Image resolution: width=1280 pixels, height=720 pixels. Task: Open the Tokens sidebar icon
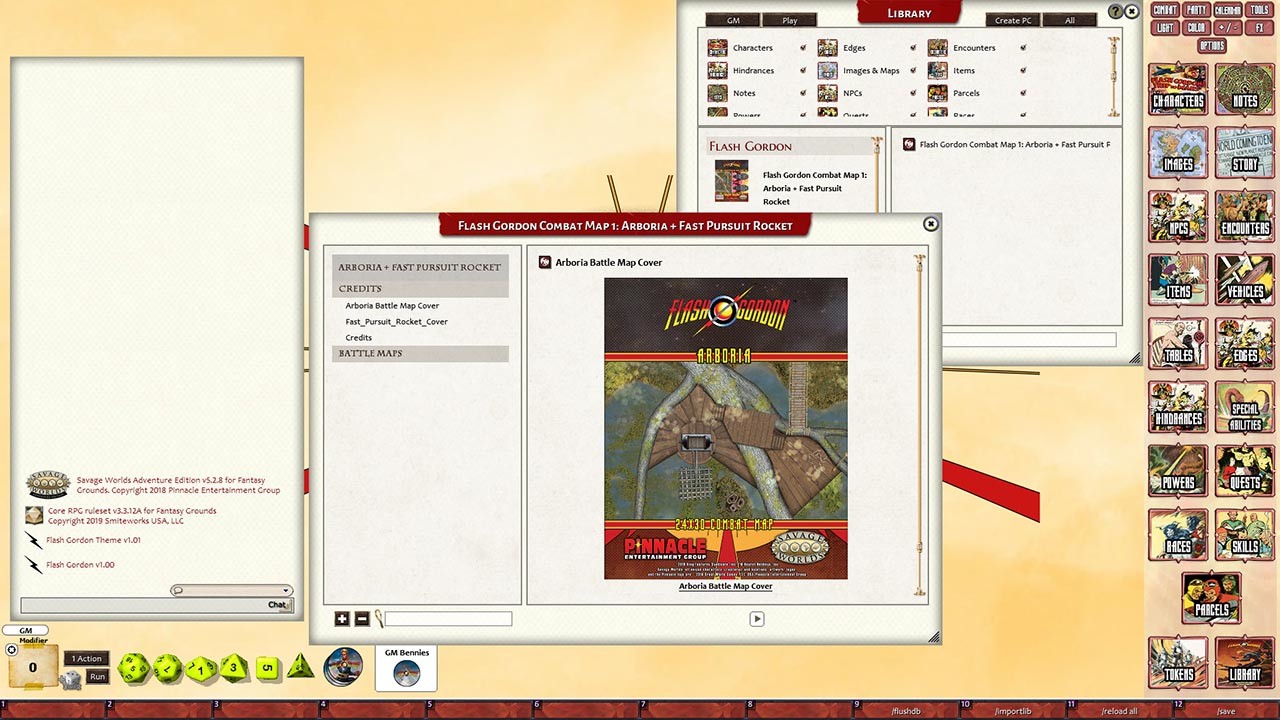pyautogui.click(x=1177, y=663)
